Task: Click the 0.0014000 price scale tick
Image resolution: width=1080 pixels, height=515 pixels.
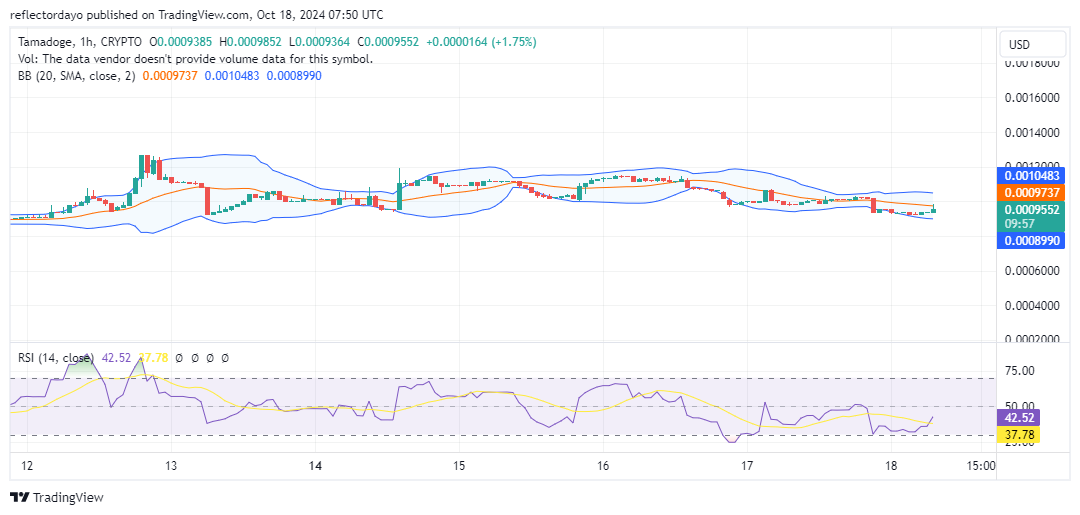Action: click(x=1030, y=132)
